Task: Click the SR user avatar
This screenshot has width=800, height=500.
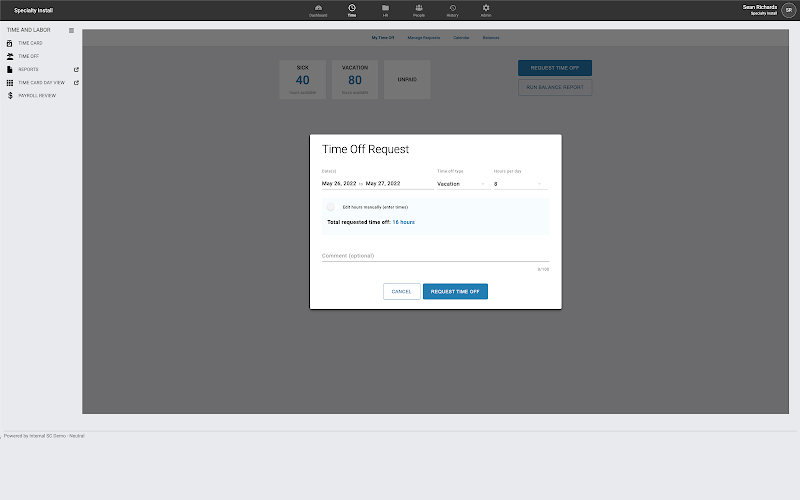Action: pos(788,10)
